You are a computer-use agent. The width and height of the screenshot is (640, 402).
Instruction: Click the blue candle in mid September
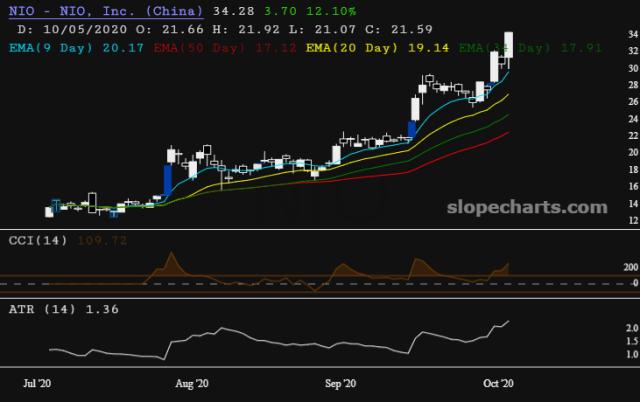(x=411, y=130)
